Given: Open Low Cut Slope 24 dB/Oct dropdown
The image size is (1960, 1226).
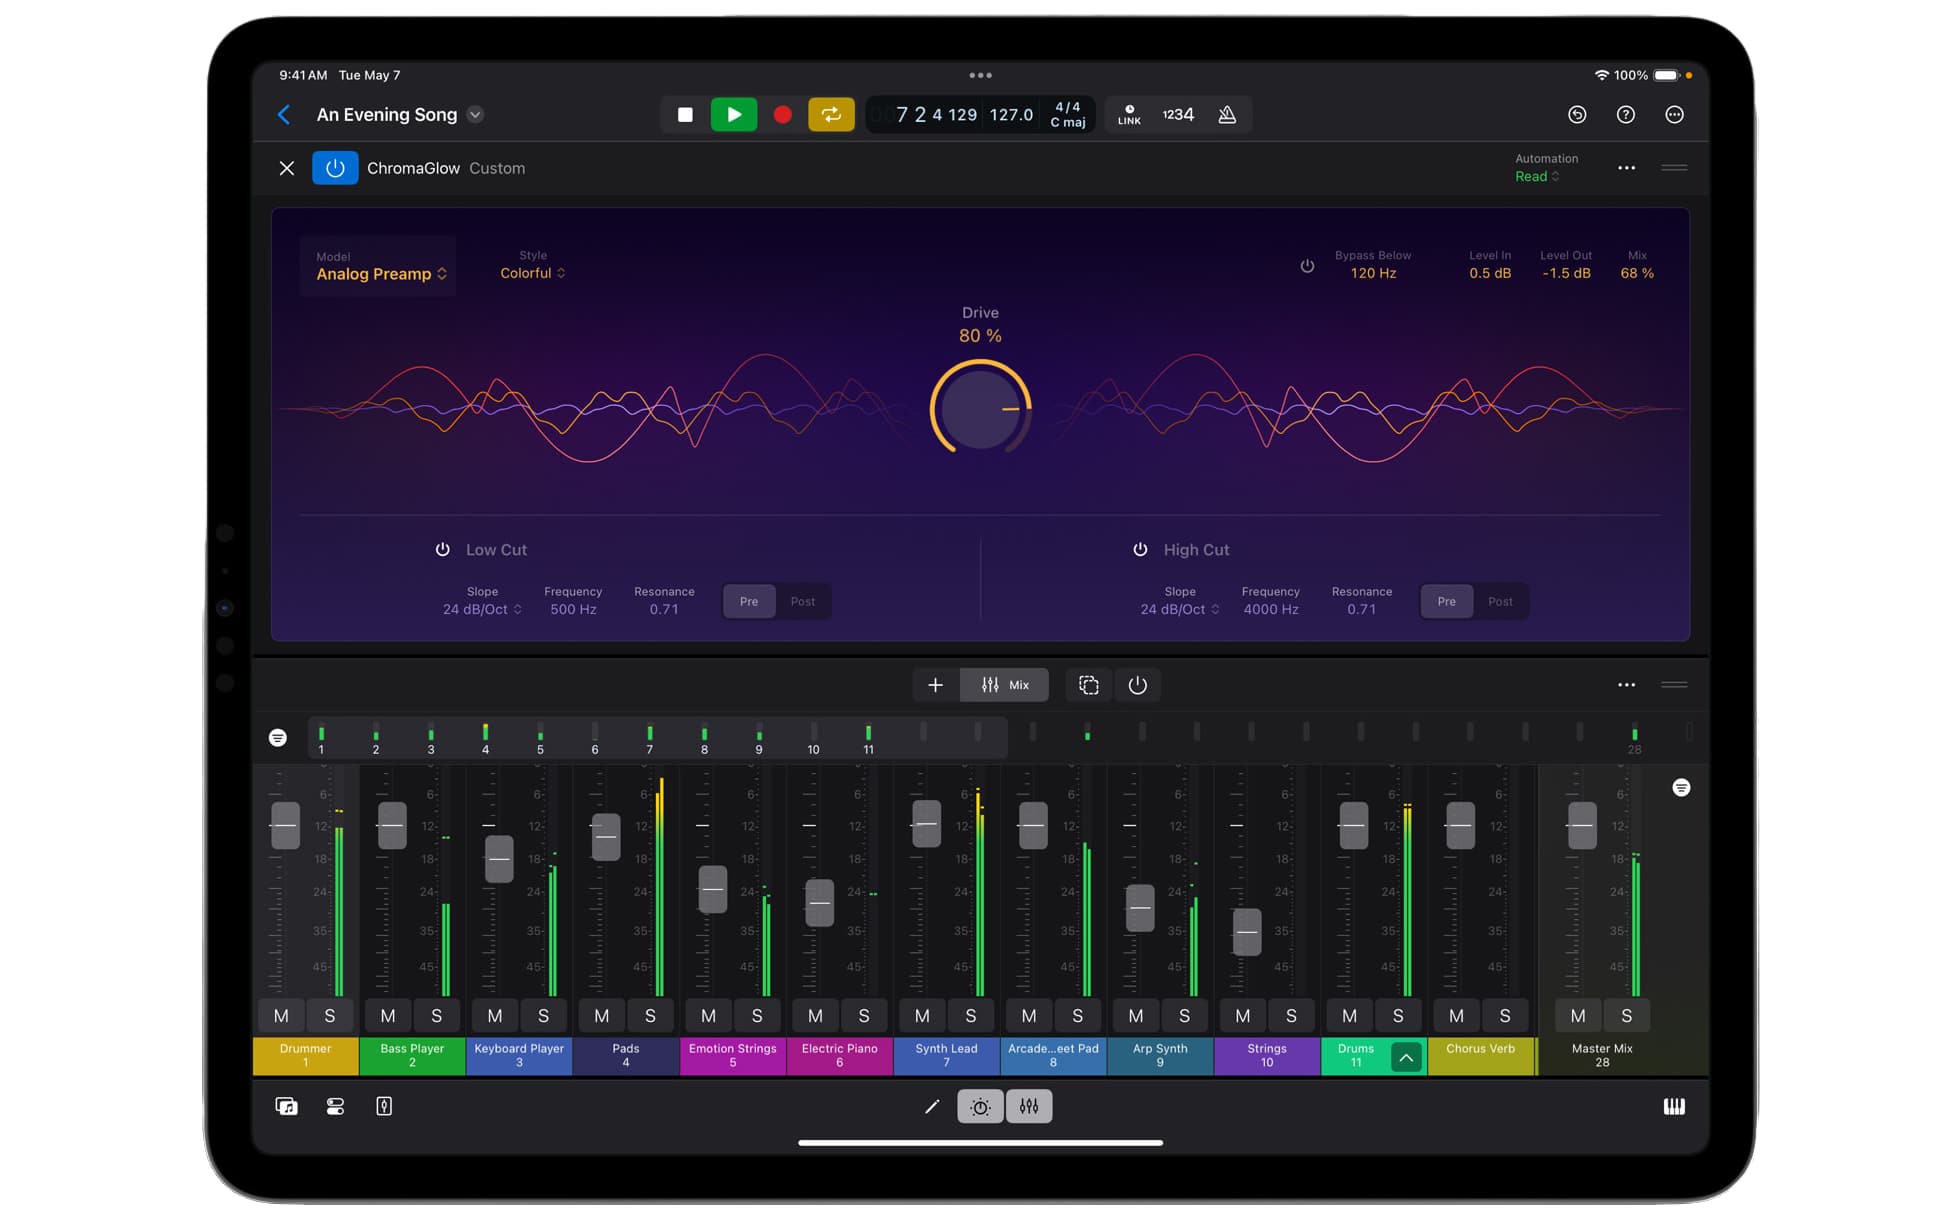Looking at the screenshot, I should point(482,609).
